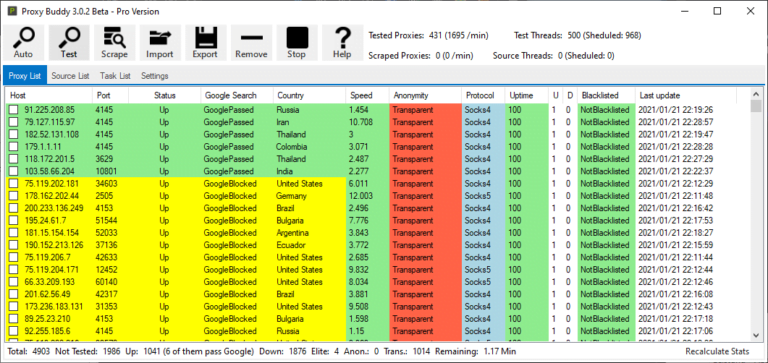This screenshot has height=363, width=768.
Task: Tick checkbox next to 75.119.202.181
Action: (x=14, y=184)
